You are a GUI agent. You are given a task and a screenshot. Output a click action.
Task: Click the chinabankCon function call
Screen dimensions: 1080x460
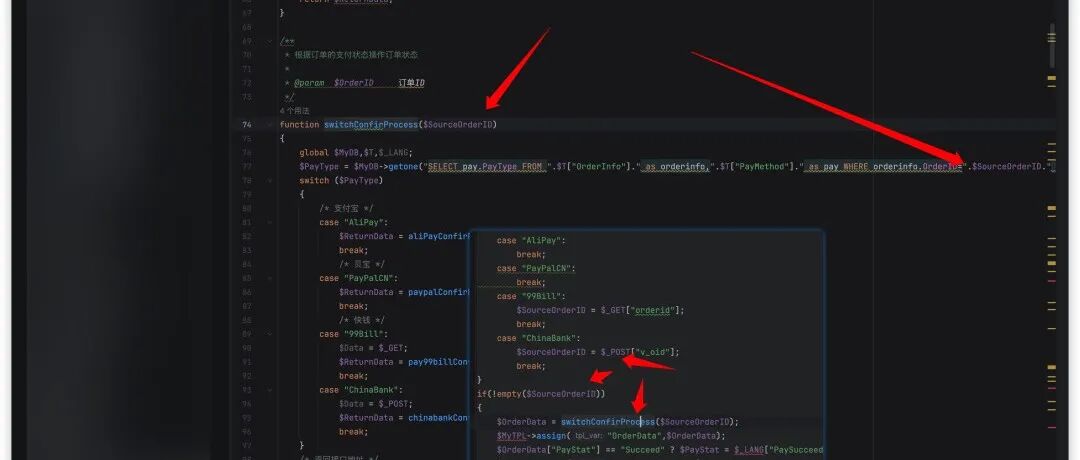(x=438, y=417)
